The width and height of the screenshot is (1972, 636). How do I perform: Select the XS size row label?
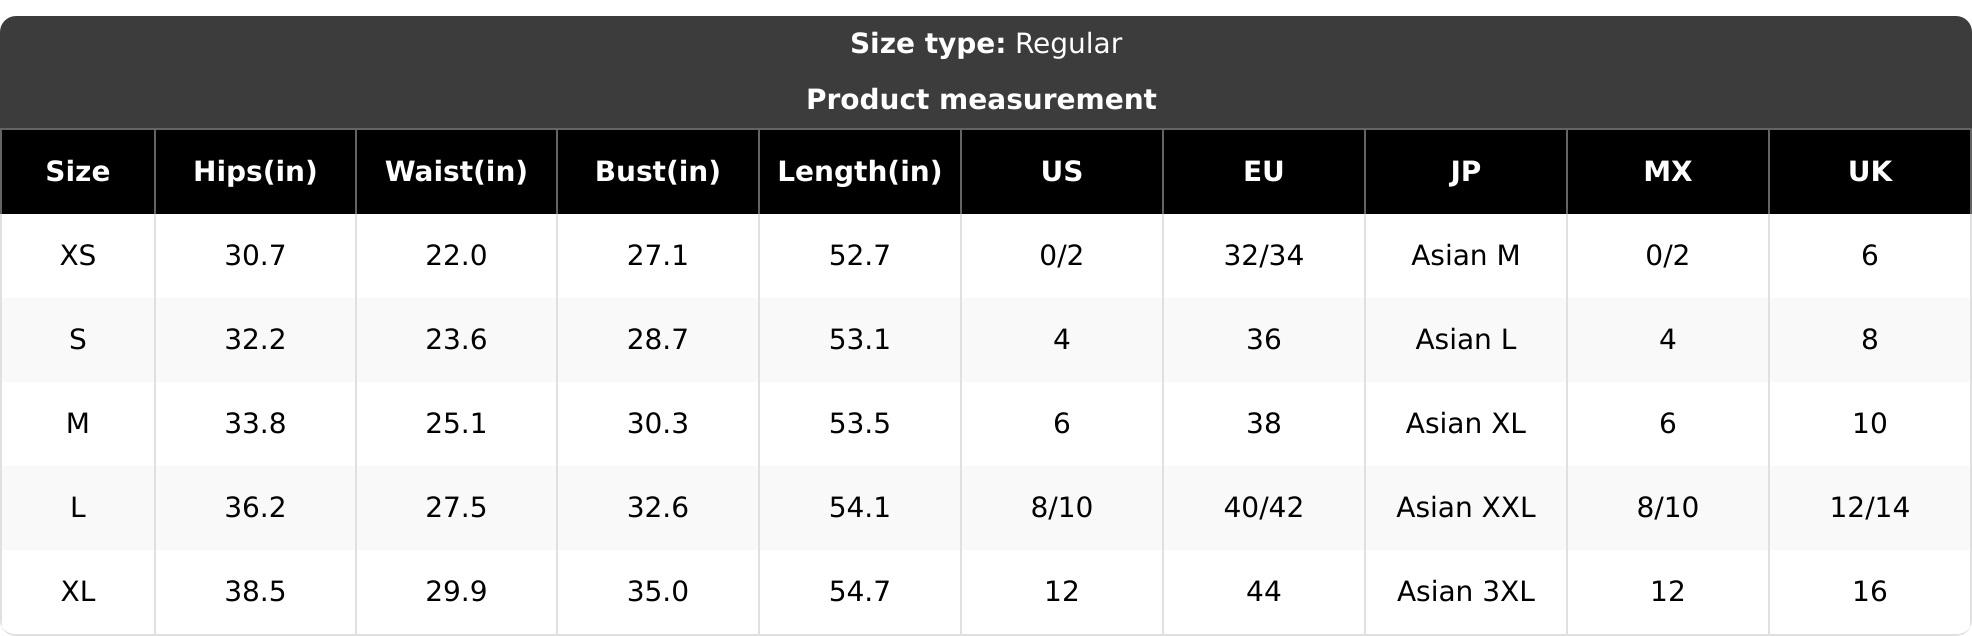(78, 256)
